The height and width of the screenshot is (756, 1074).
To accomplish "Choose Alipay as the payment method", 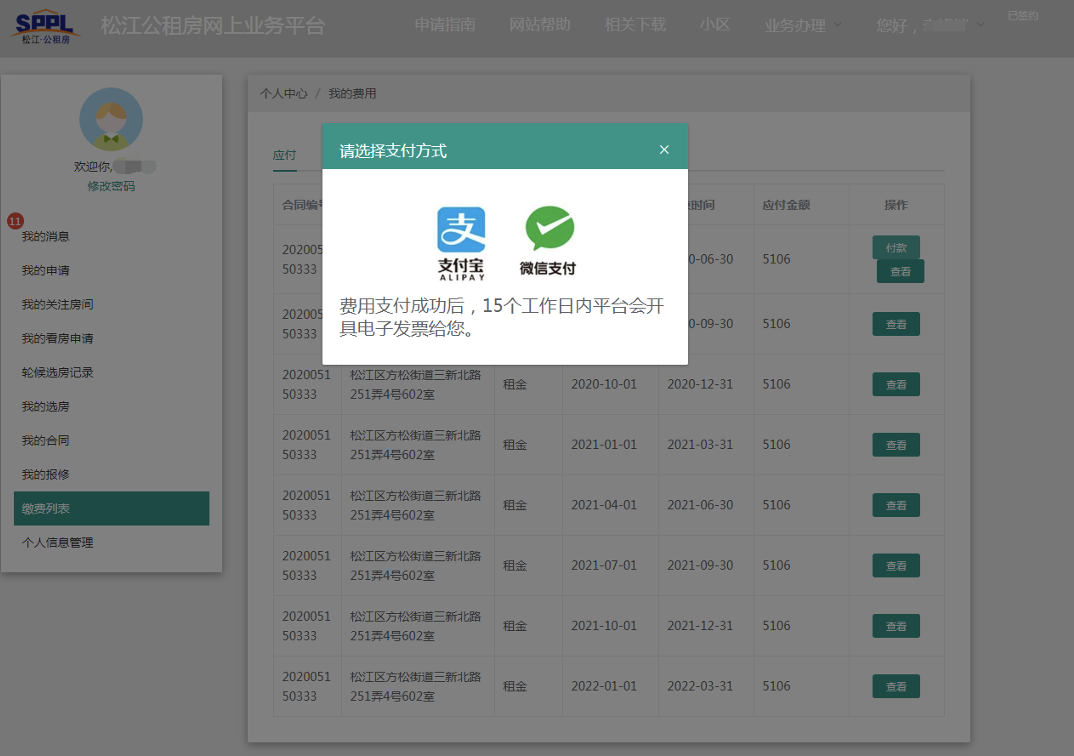I will (461, 241).
